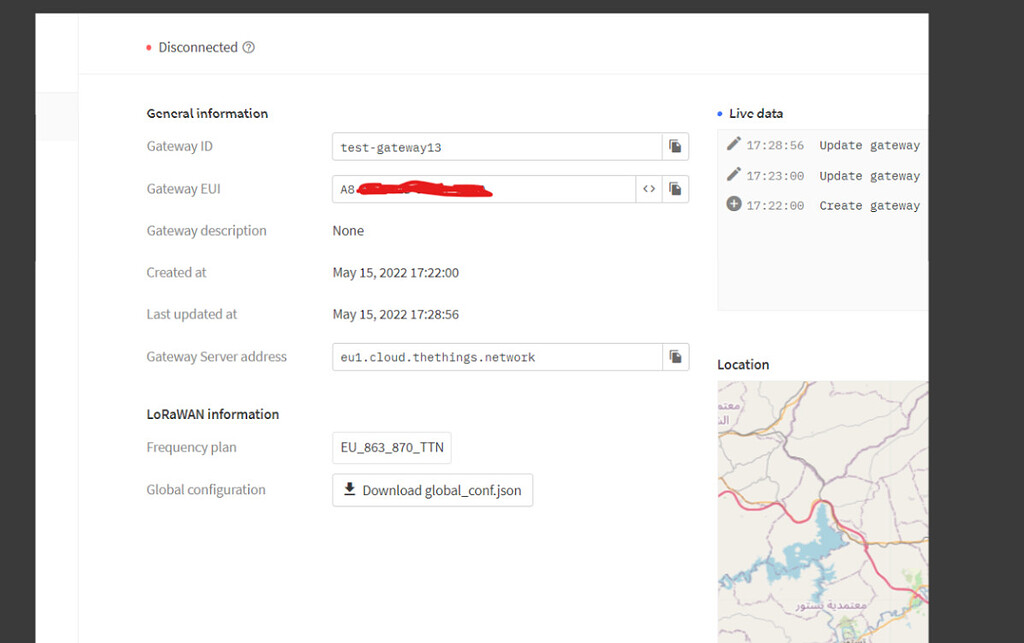The width and height of the screenshot is (1024, 643).
Task: Open the Disconnected status help icon
Action: (x=247, y=46)
